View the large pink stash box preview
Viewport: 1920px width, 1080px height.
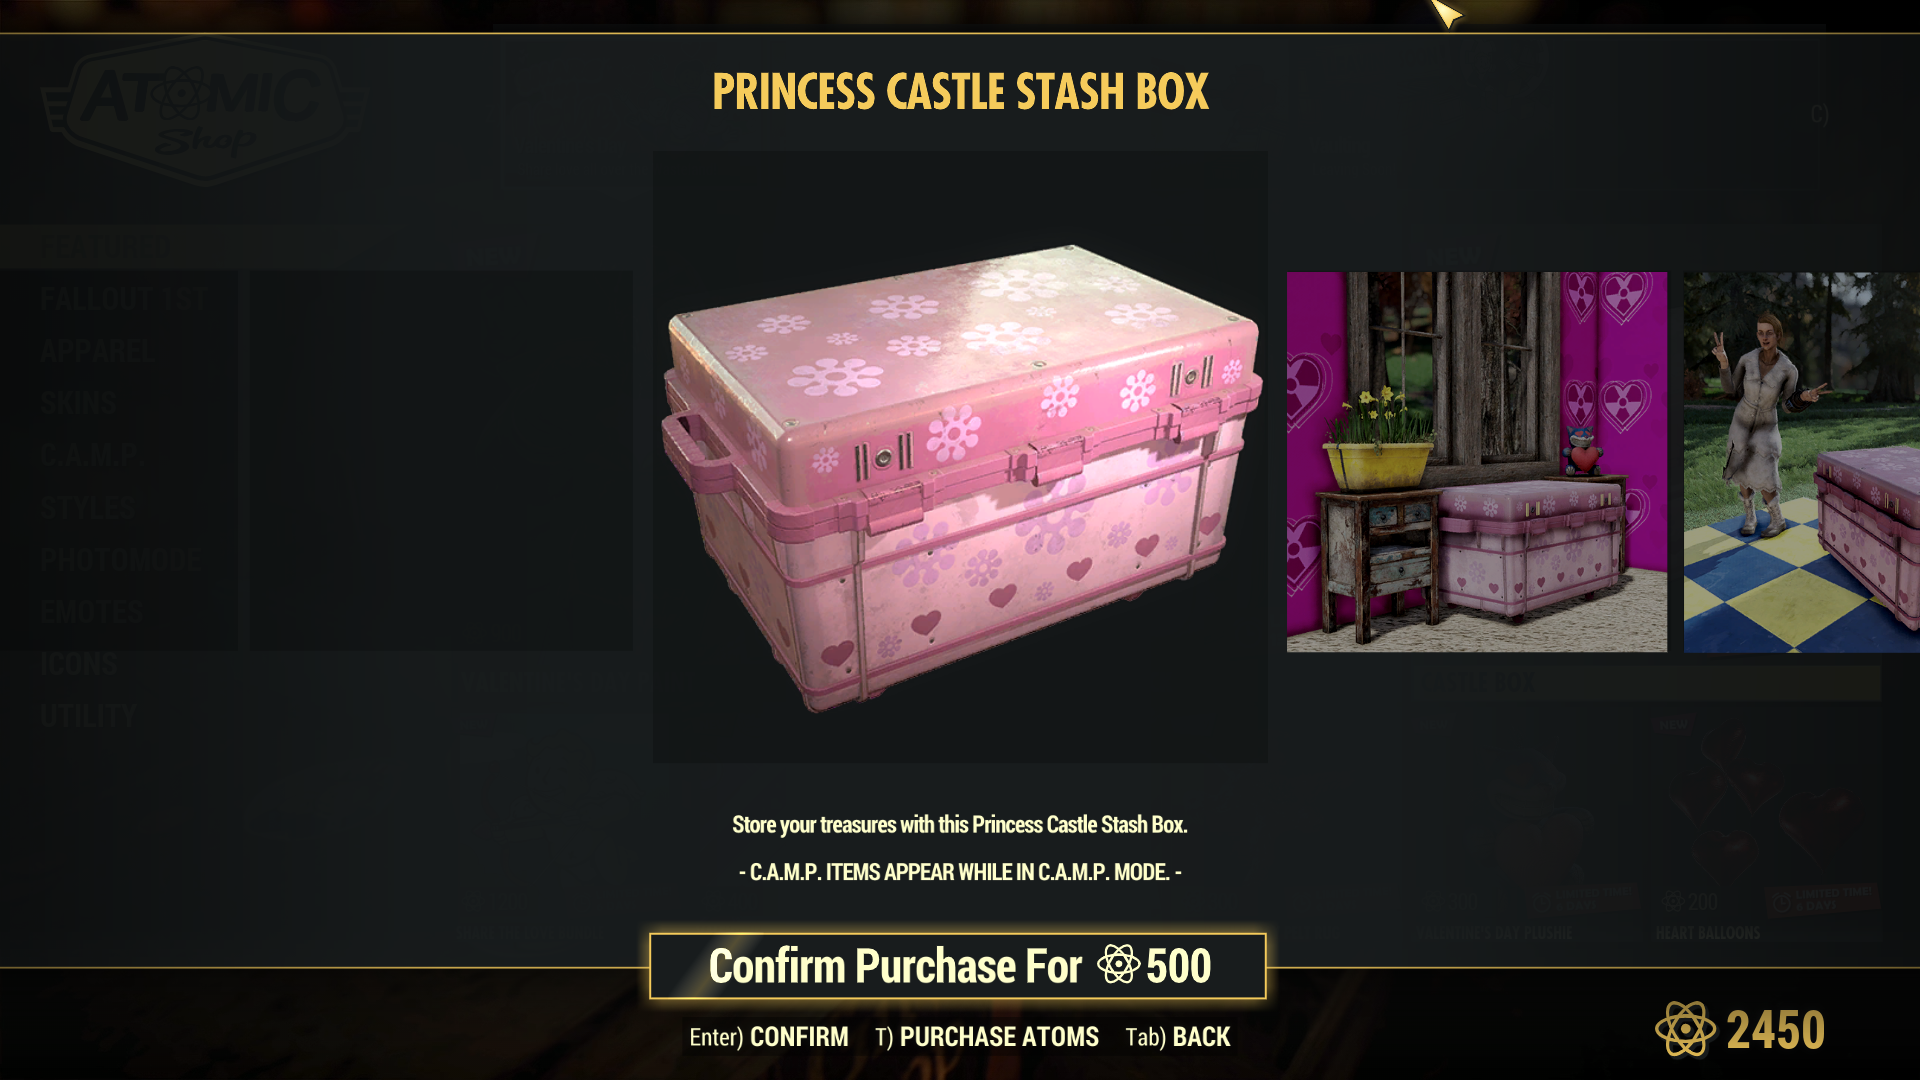pos(960,457)
